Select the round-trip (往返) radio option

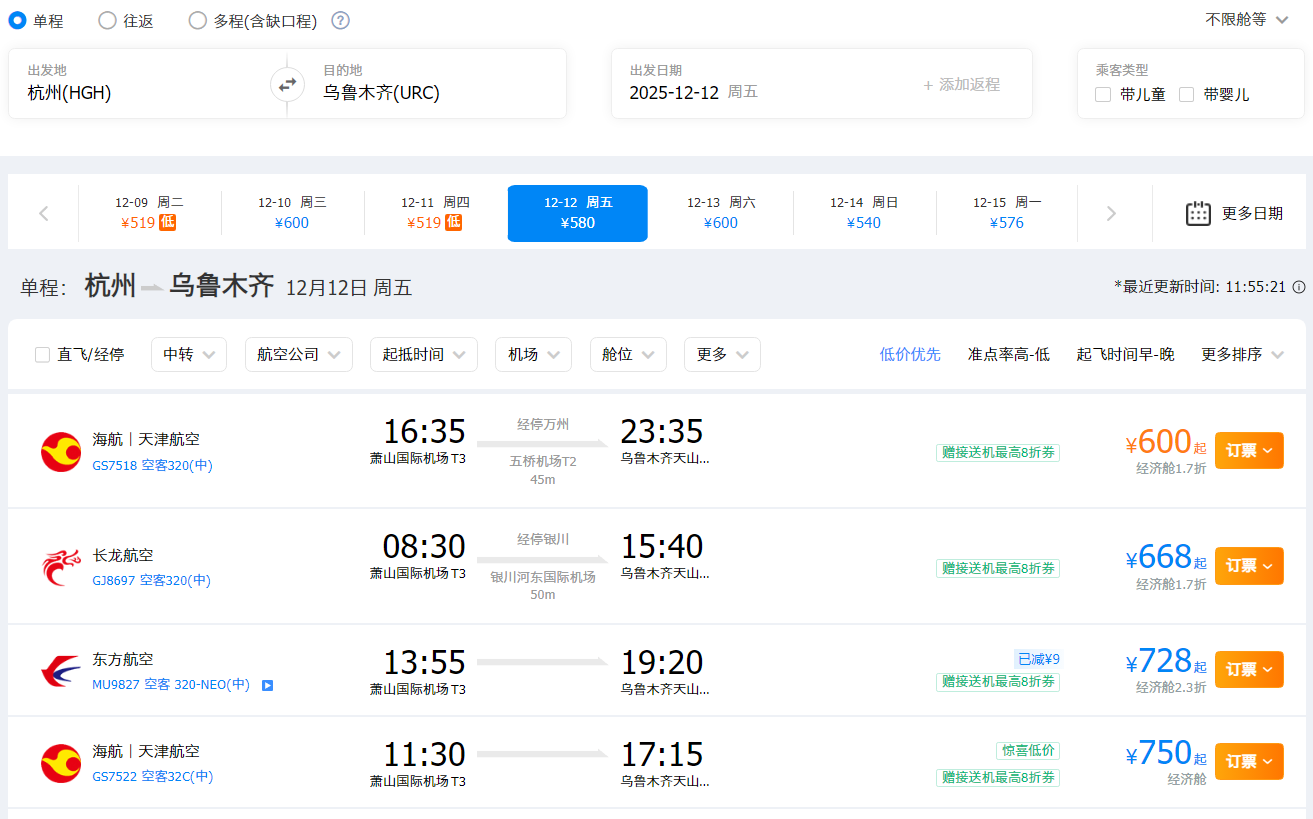coord(108,21)
